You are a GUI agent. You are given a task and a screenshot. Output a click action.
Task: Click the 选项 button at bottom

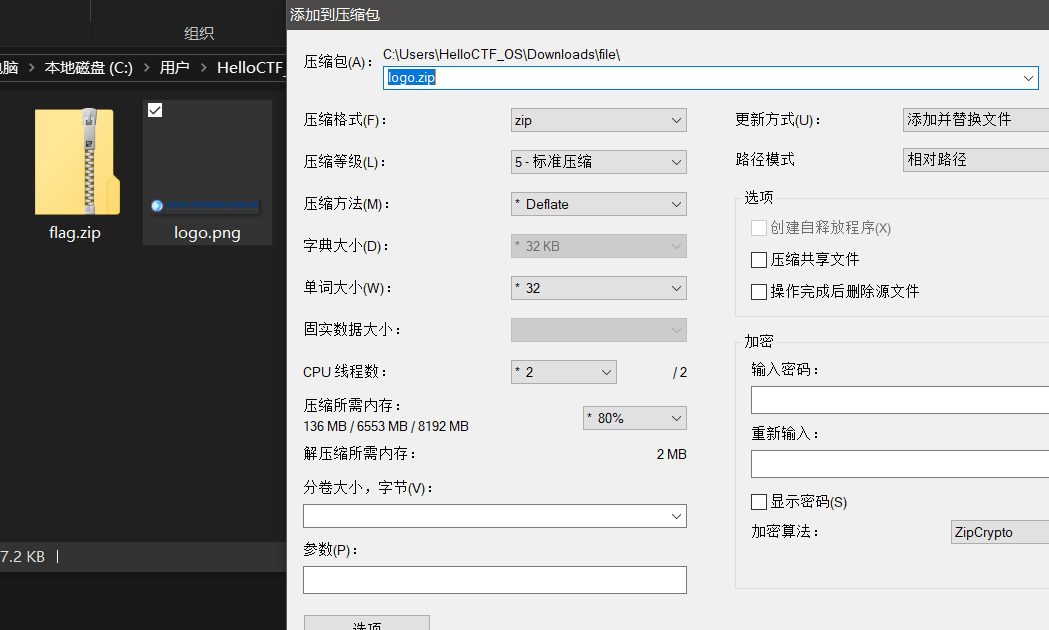(367, 623)
